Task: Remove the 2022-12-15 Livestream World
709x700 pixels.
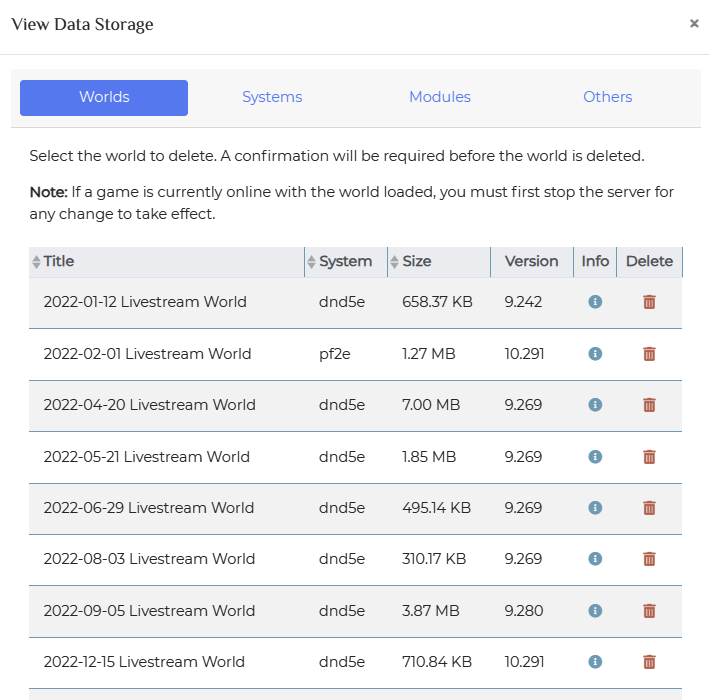Action: click(x=649, y=662)
